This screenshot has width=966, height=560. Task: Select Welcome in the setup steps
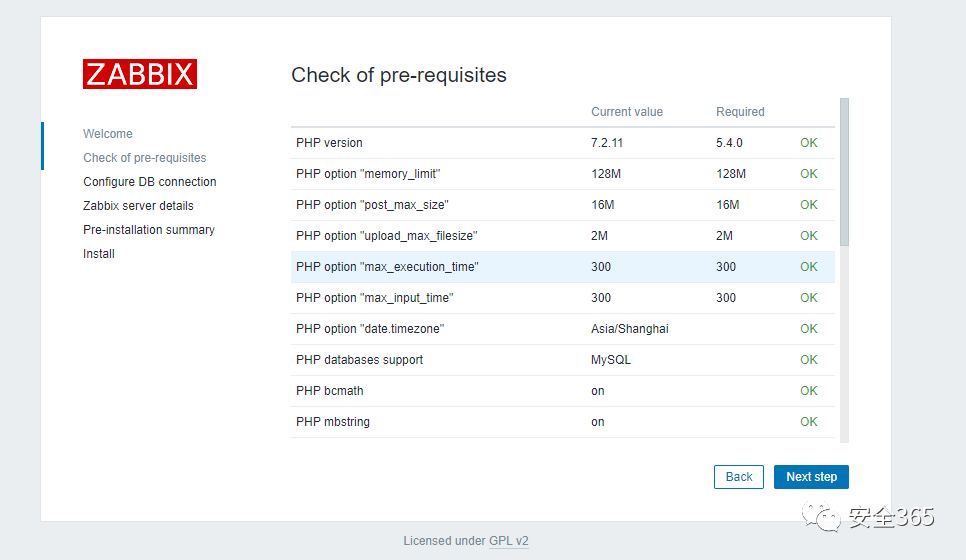tap(108, 134)
